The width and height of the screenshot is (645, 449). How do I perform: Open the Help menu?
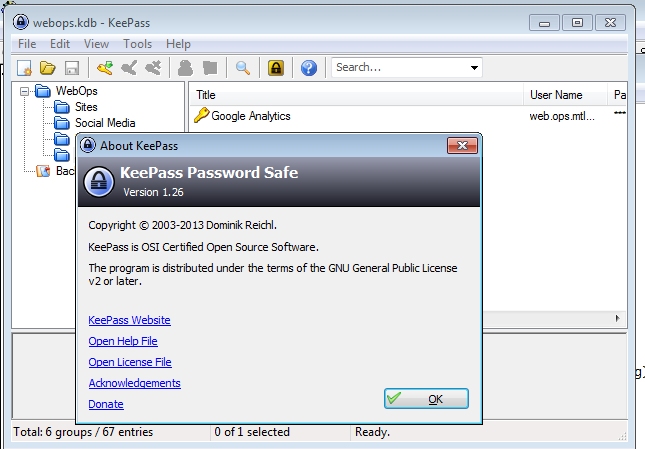[179, 44]
